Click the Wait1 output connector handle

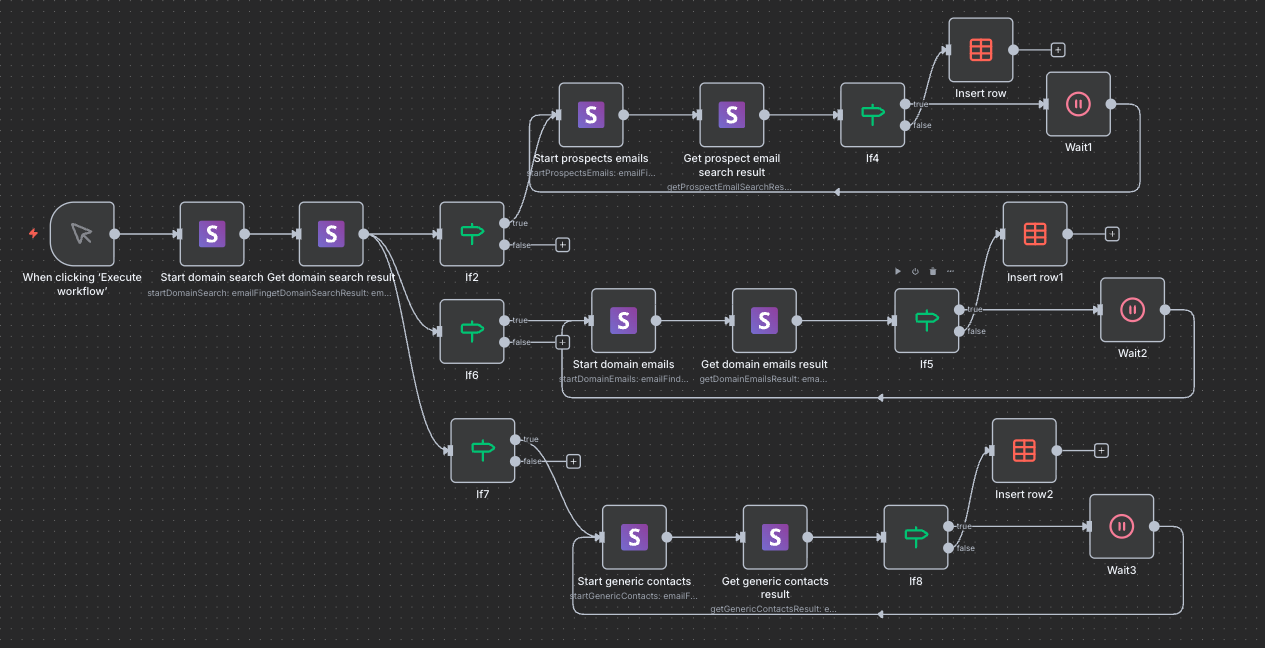pos(1111,104)
